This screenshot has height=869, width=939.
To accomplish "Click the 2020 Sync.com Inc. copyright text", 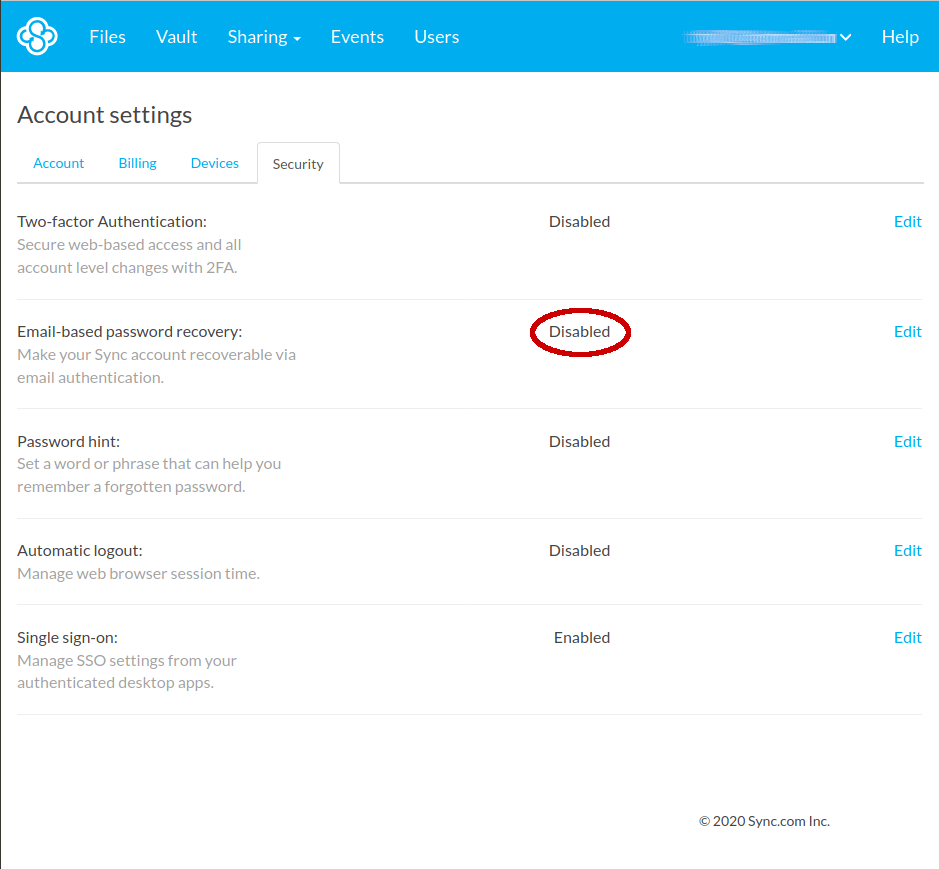I will 764,821.
